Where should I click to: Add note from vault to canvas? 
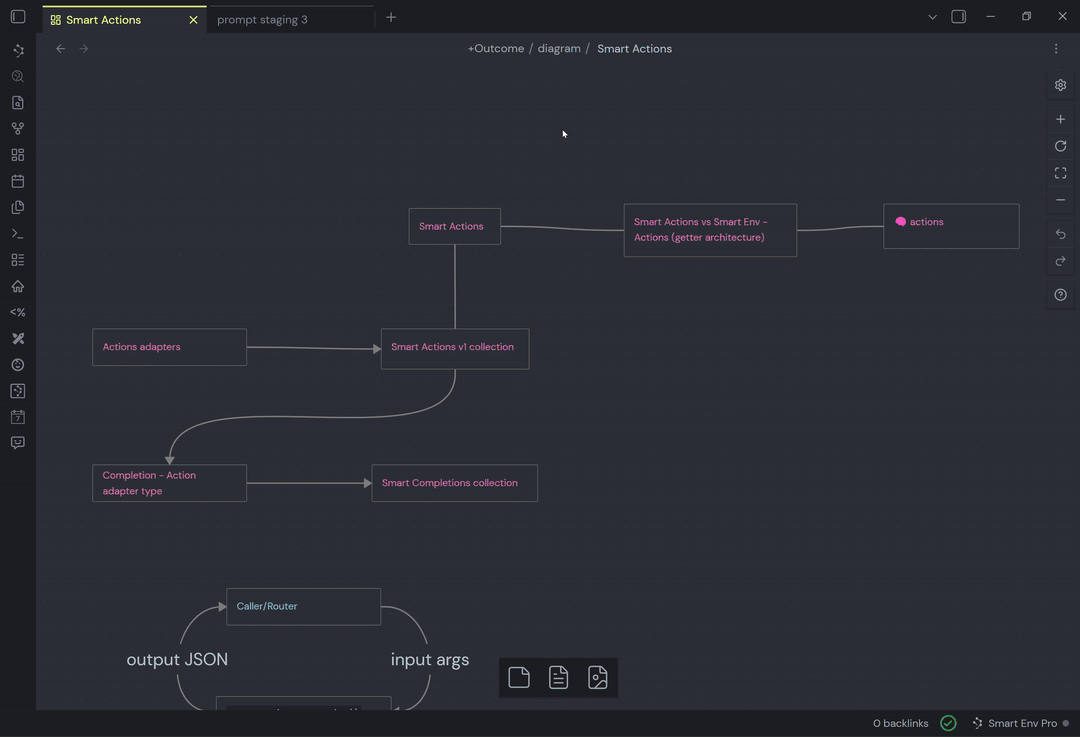tap(558, 678)
